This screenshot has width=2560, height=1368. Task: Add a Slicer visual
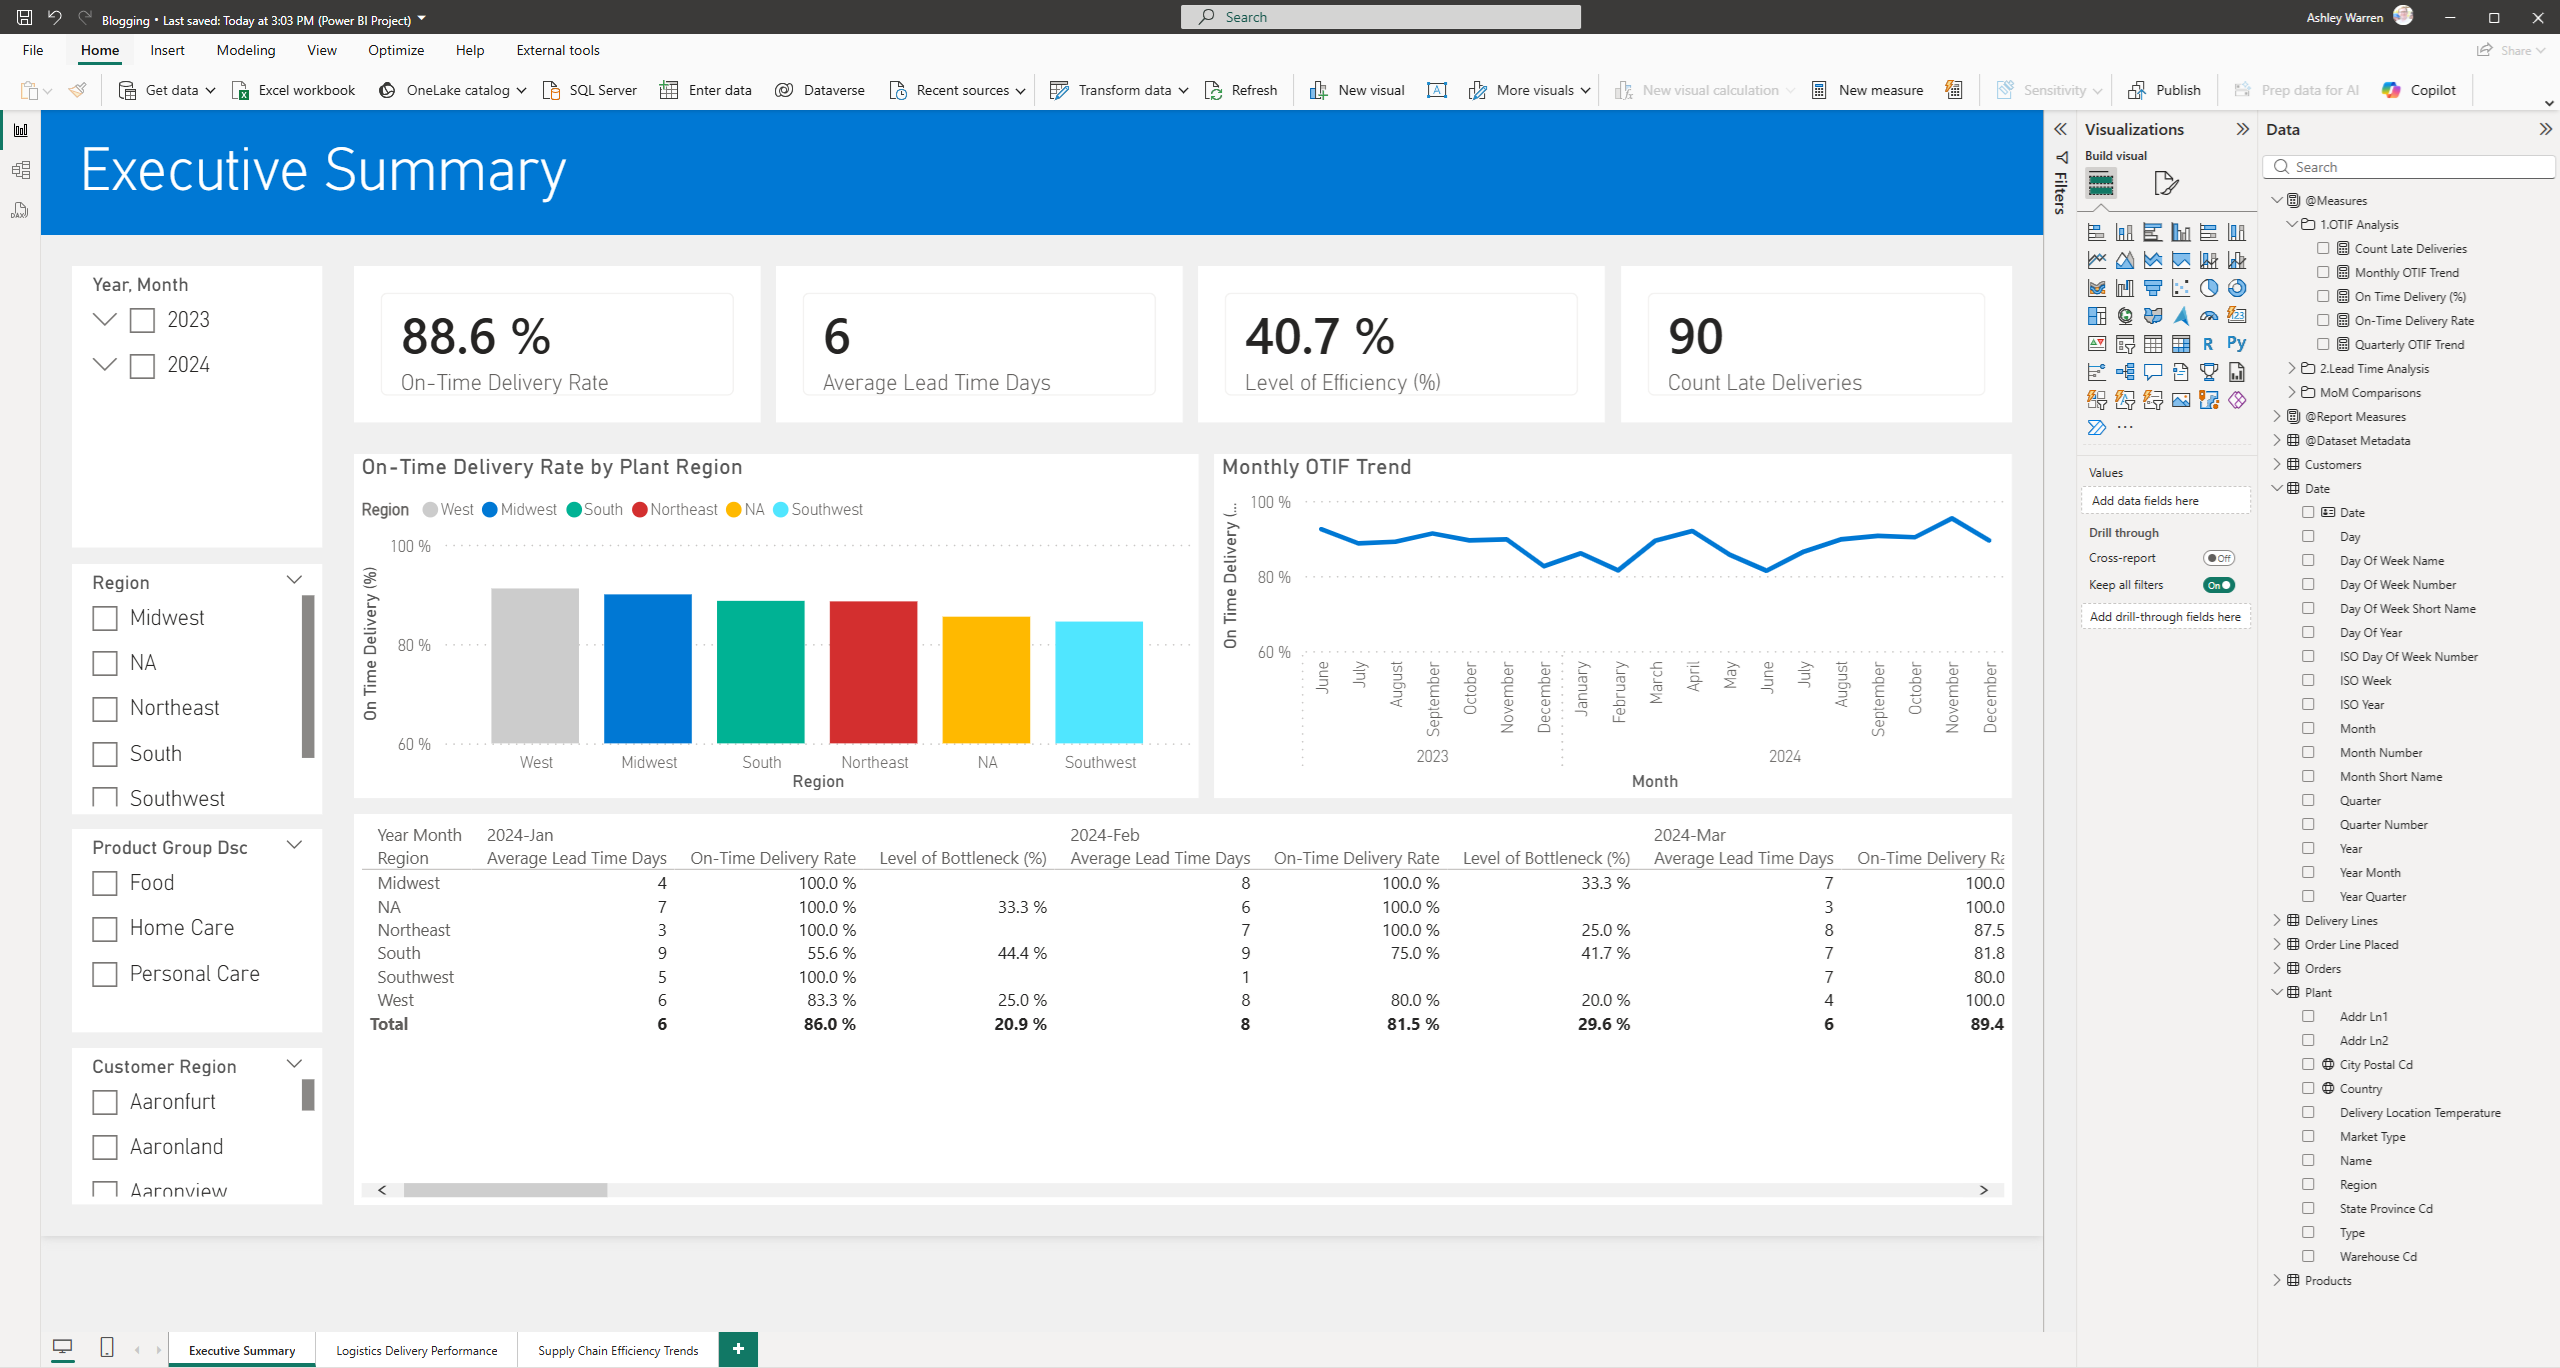(2125, 344)
